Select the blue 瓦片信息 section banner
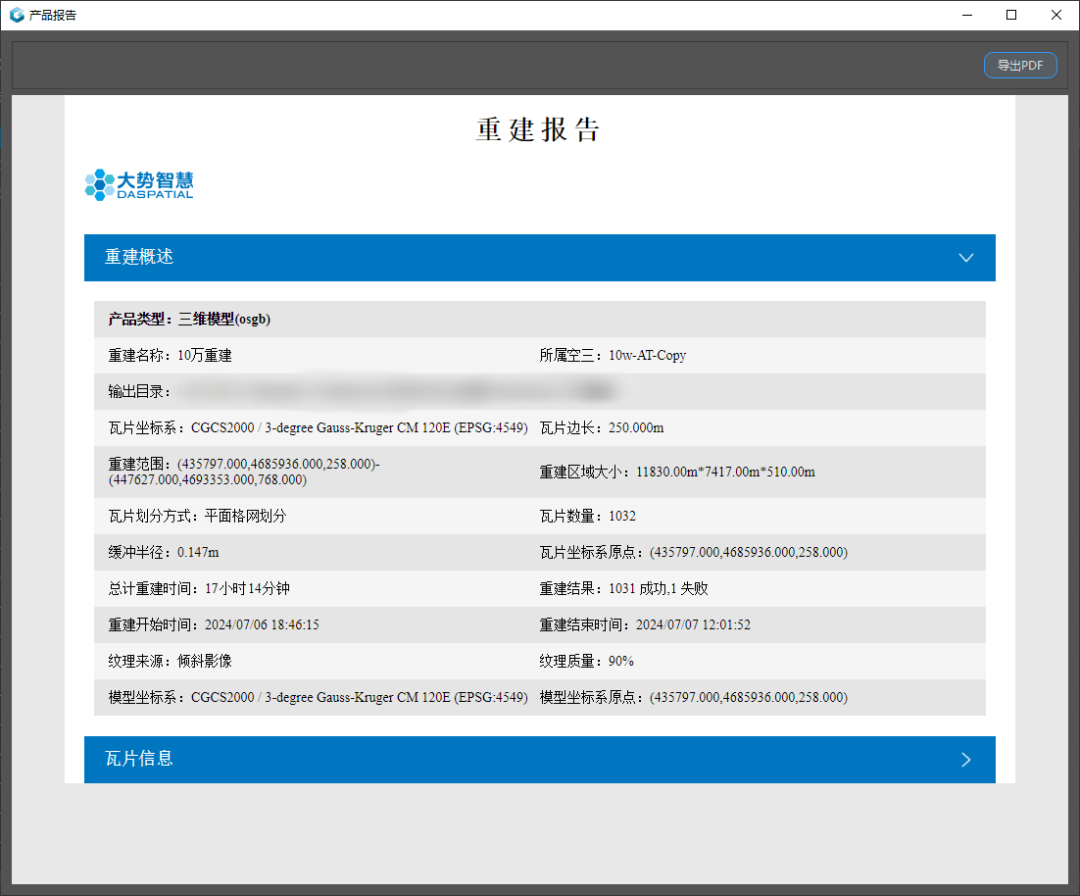Viewport: 1080px width, 896px height. 540,760
